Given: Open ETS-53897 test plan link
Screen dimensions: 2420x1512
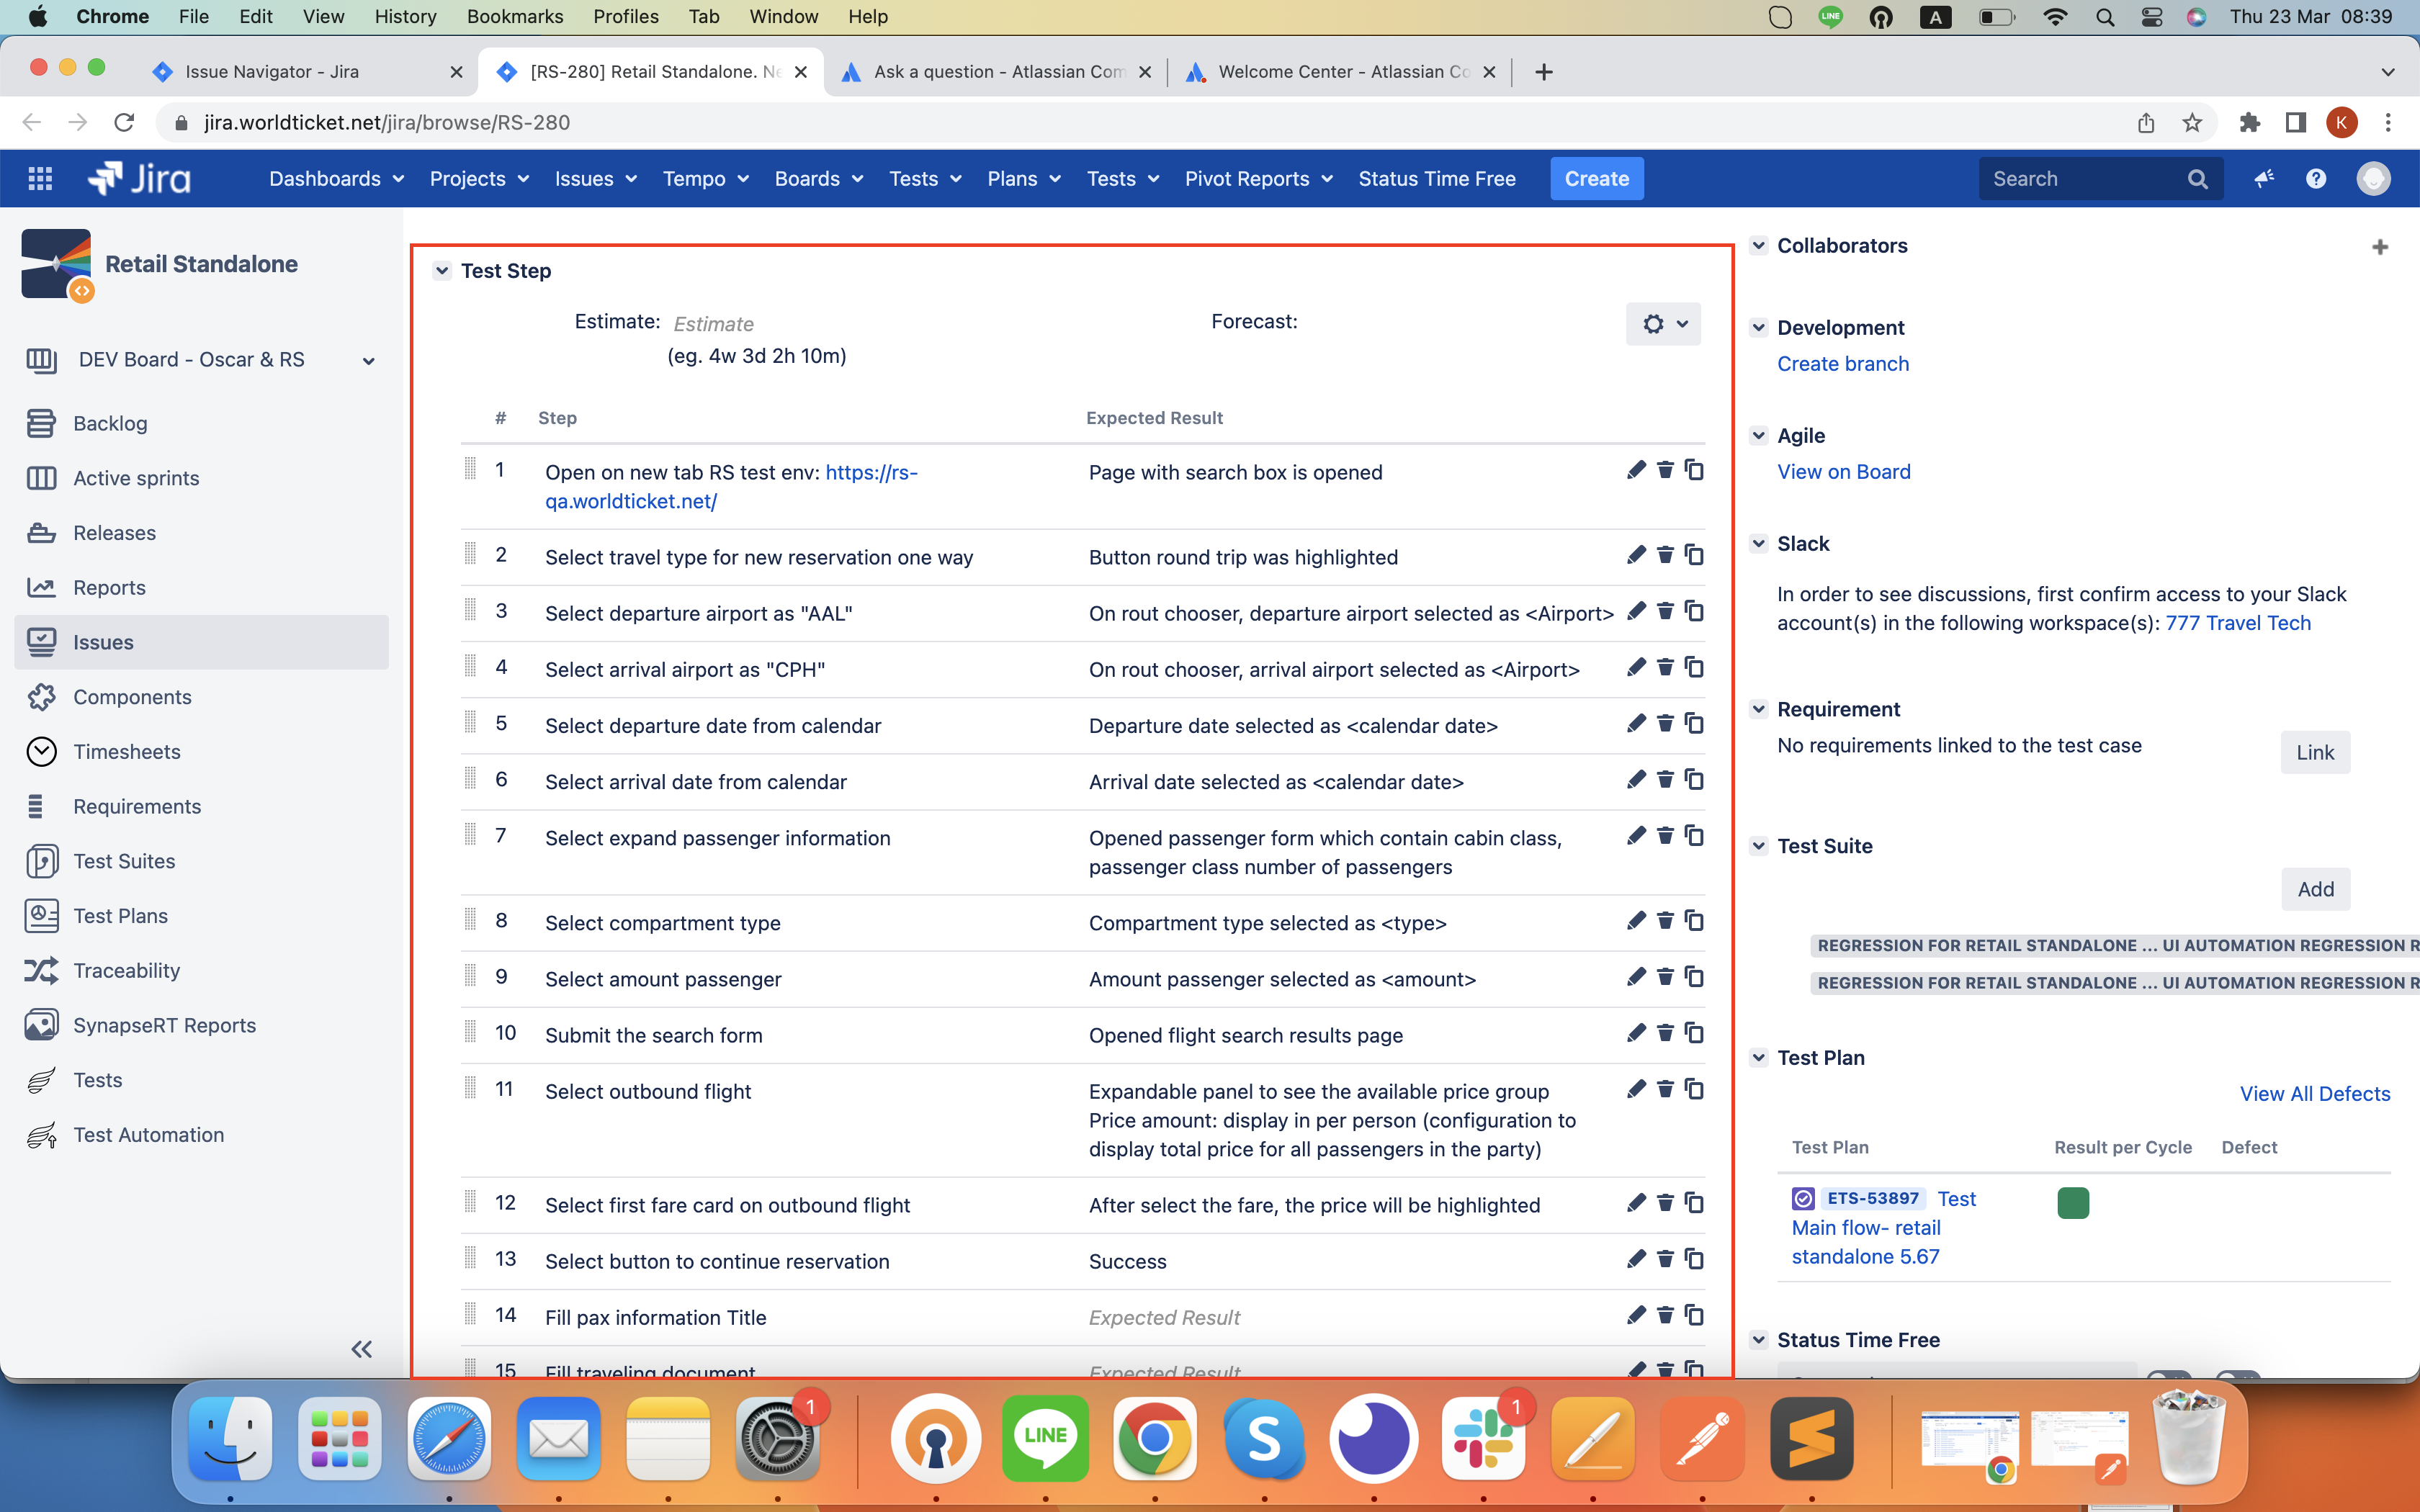Looking at the screenshot, I should (1873, 1198).
